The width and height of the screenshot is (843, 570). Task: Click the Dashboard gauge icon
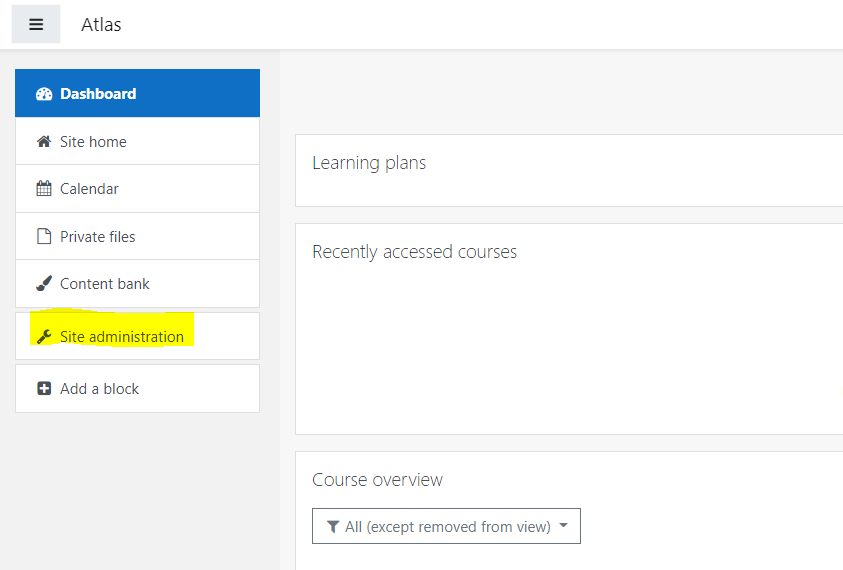tap(43, 94)
